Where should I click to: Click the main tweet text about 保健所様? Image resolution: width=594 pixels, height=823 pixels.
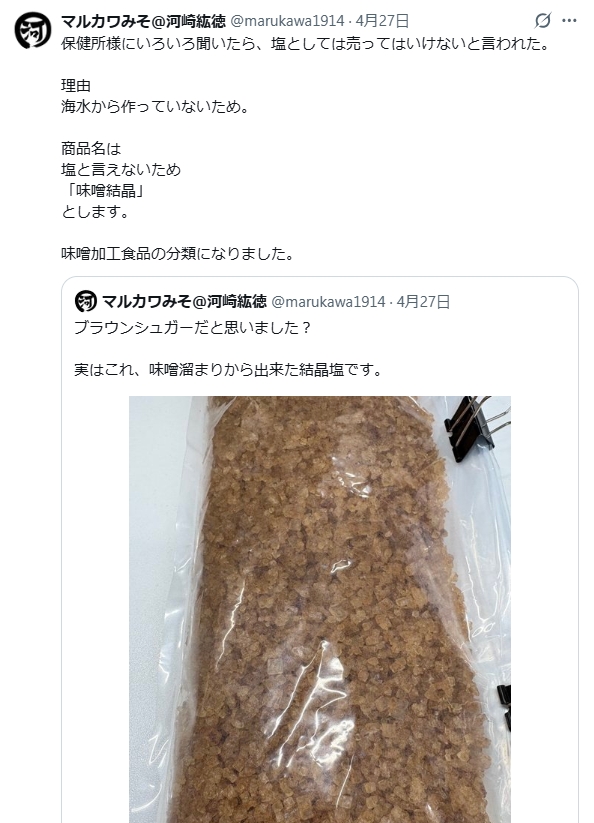coord(305,44)
